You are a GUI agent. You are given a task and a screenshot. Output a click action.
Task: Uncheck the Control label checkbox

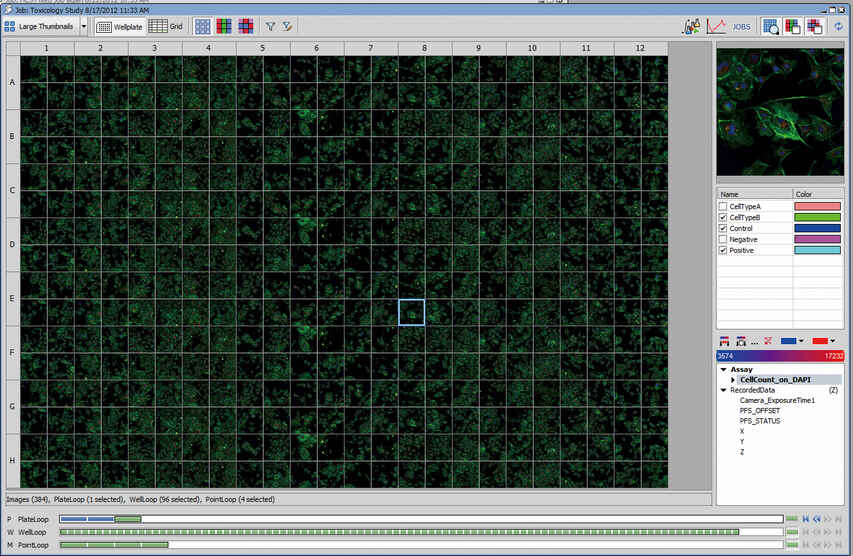[723, 228]
